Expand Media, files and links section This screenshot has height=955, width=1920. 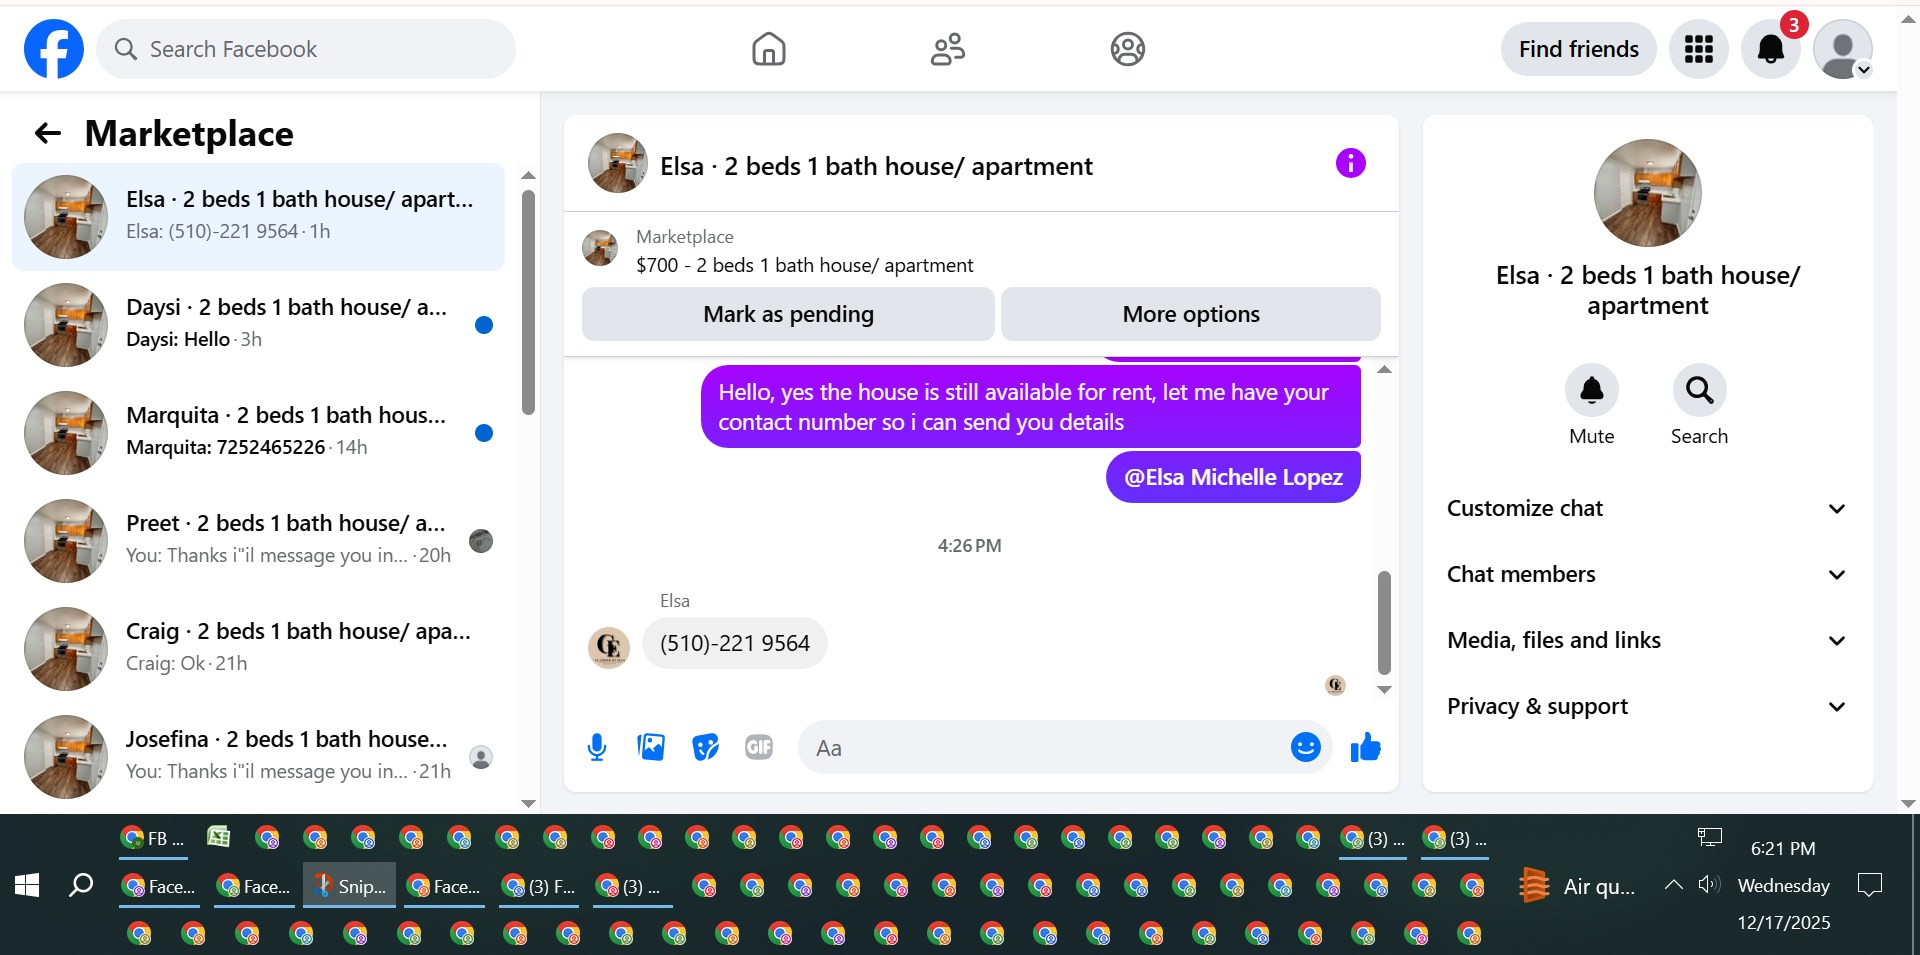(x=1647, y=640)
